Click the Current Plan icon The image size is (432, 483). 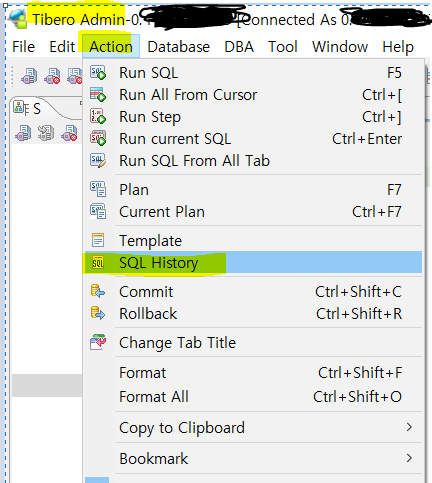pos(98,211)
